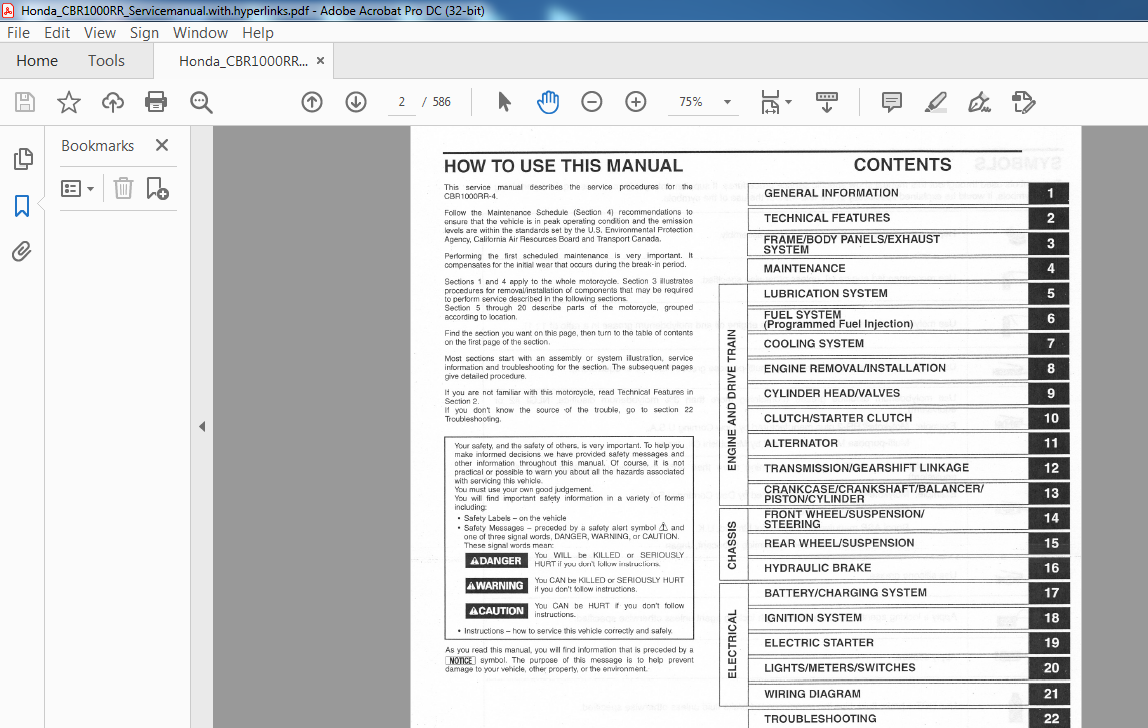
Task: Open the Help menu
Action: click(258, 33)
